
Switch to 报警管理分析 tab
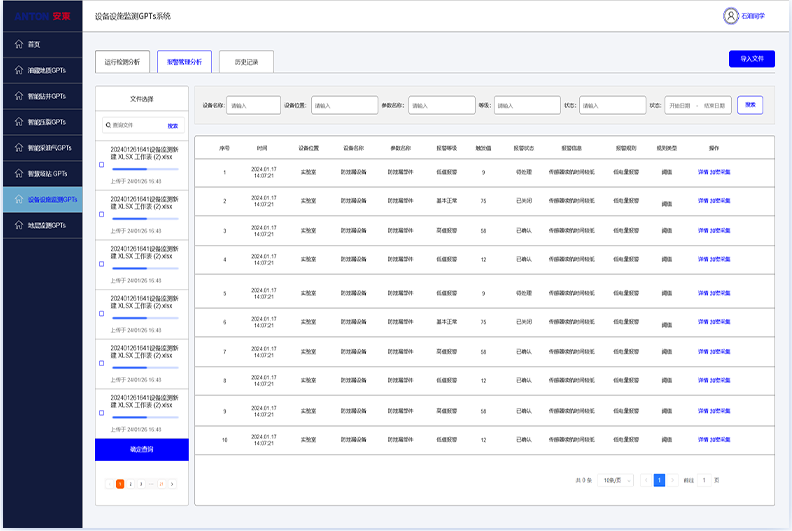click(184, 62)
